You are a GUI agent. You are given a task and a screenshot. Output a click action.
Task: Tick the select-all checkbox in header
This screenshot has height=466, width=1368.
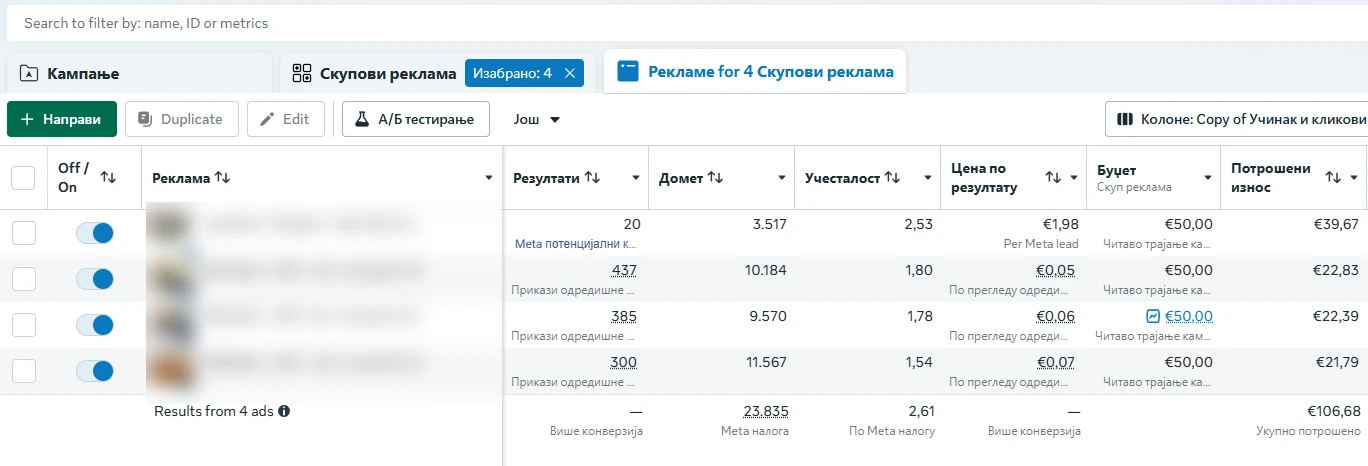(23, 178)
